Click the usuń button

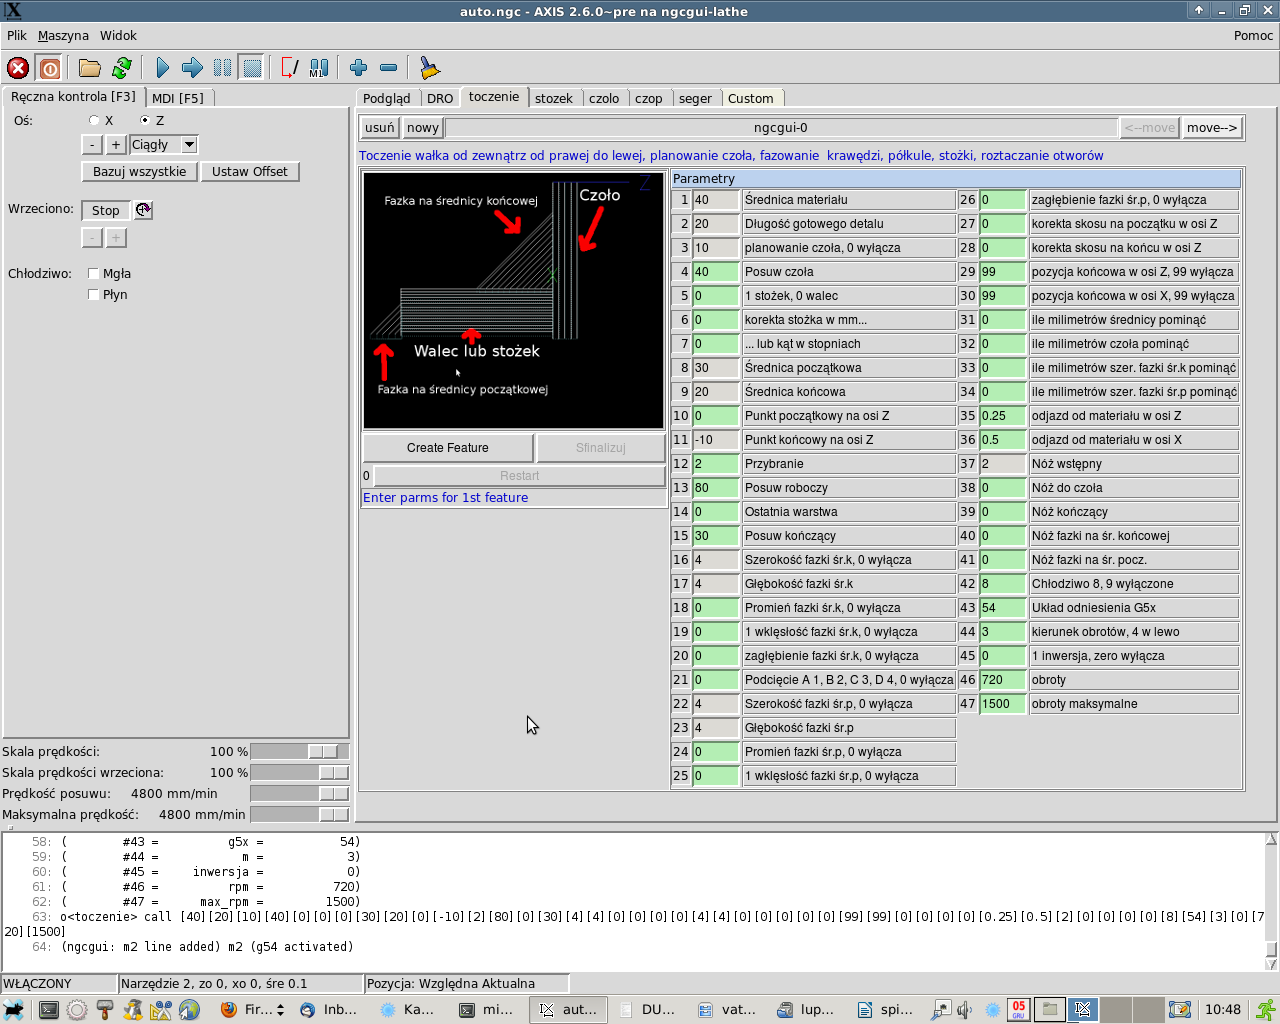[380, 127]
